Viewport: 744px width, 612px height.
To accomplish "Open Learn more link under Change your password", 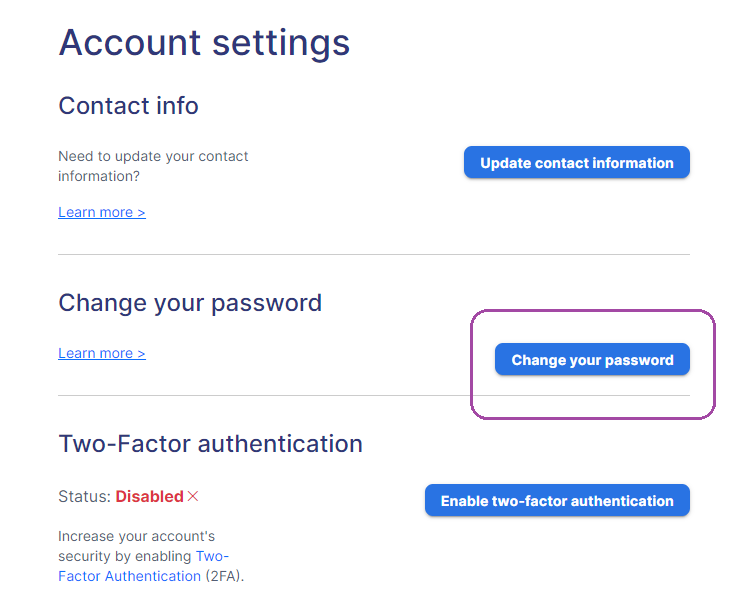I will pyautogui.click(x=102, y=353).
